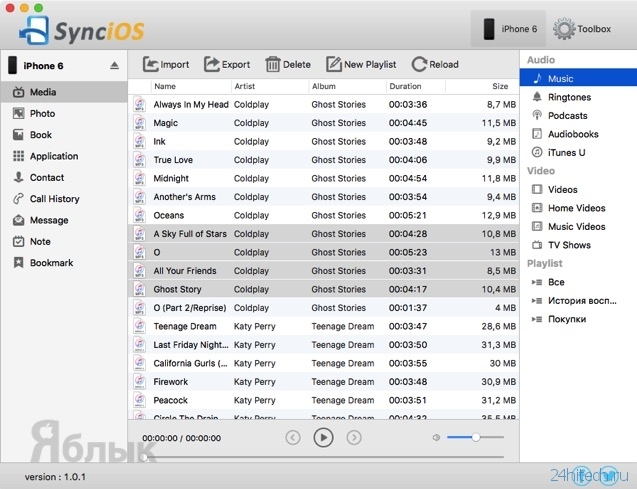Skip to previous track
637x489 pixels.
pos(293,437)
